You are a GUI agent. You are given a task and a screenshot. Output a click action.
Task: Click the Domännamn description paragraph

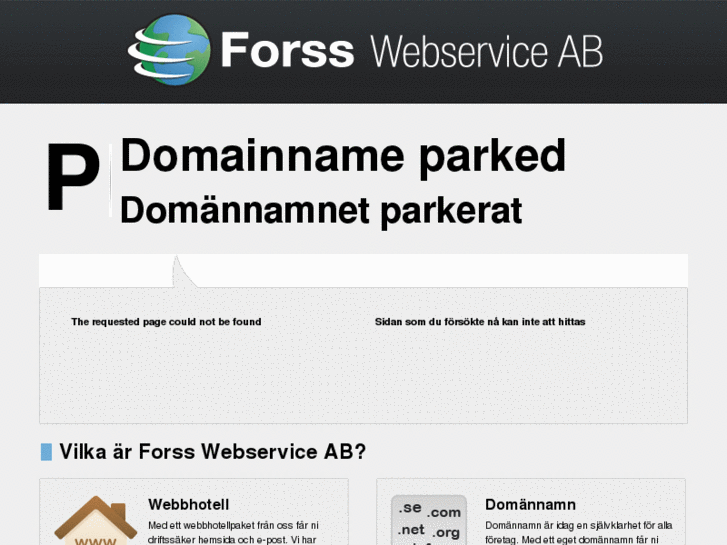tap(579, 532)
